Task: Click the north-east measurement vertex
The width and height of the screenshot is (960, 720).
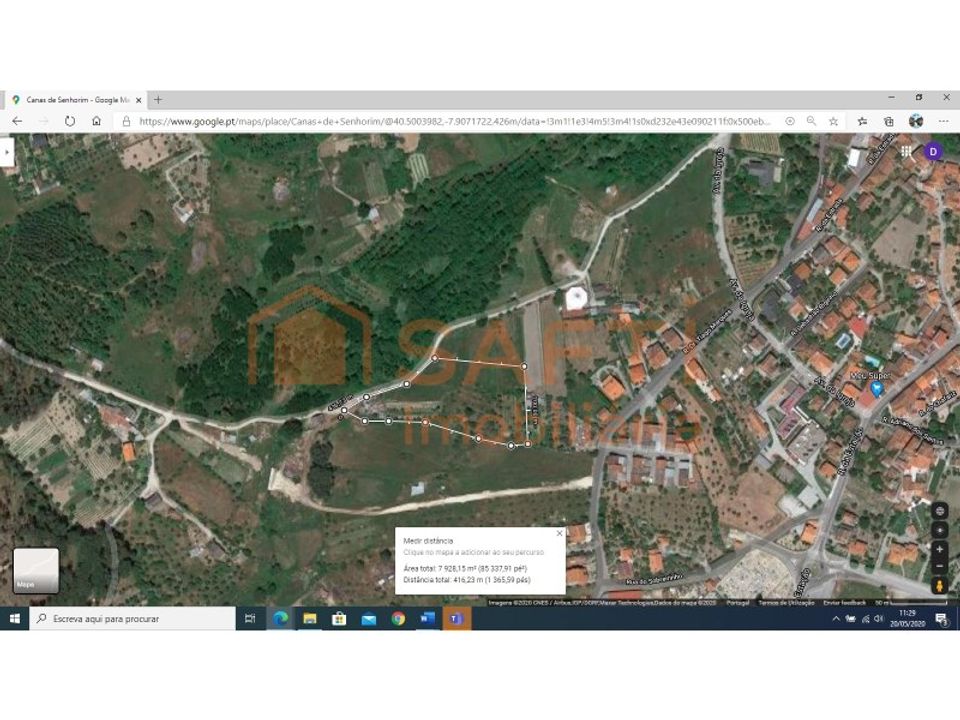Action: click(x=524, y=366)
